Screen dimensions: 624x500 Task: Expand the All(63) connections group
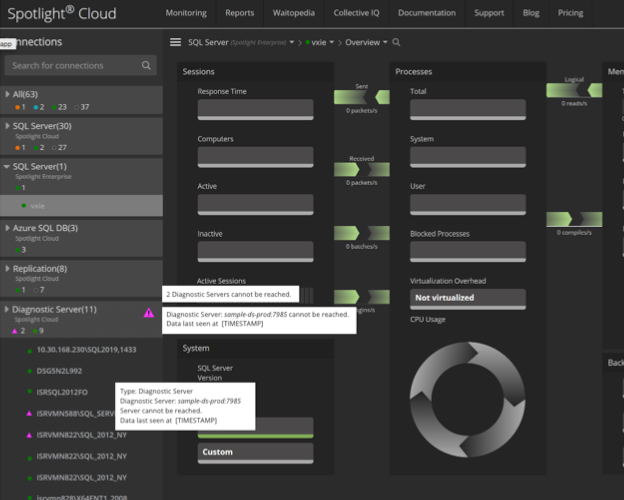pyautogui.click(x=7, y=94)
